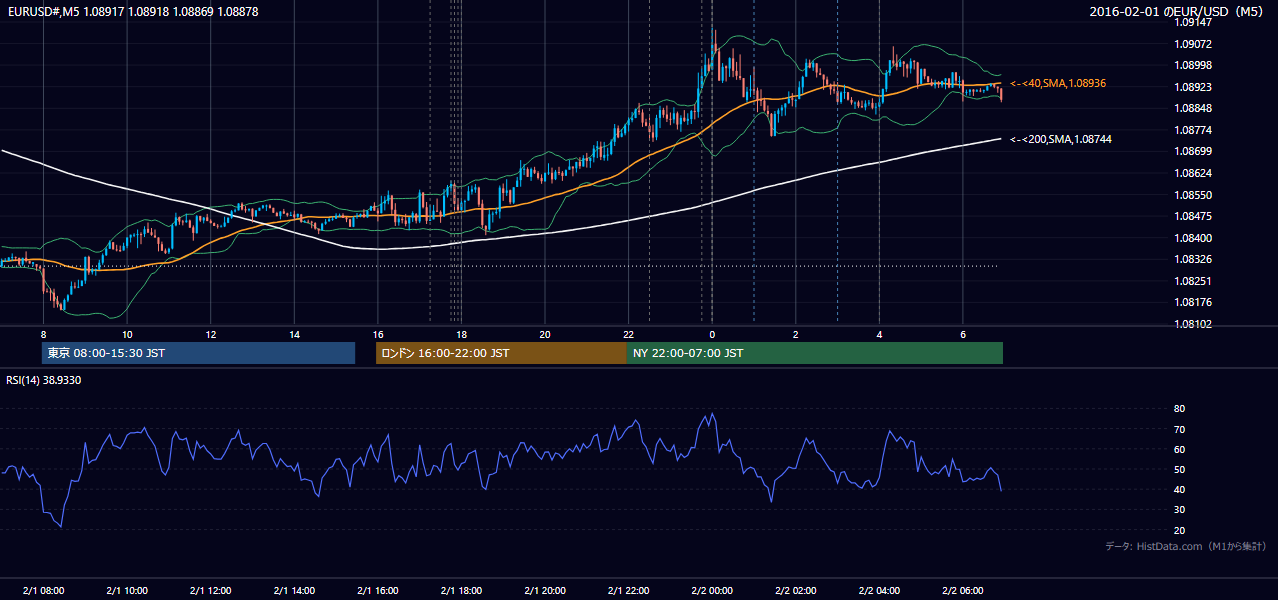The width and height of the screenshot is (1278, 600).
Task: Click RSI scale value 30
Action: point(1179,510)
